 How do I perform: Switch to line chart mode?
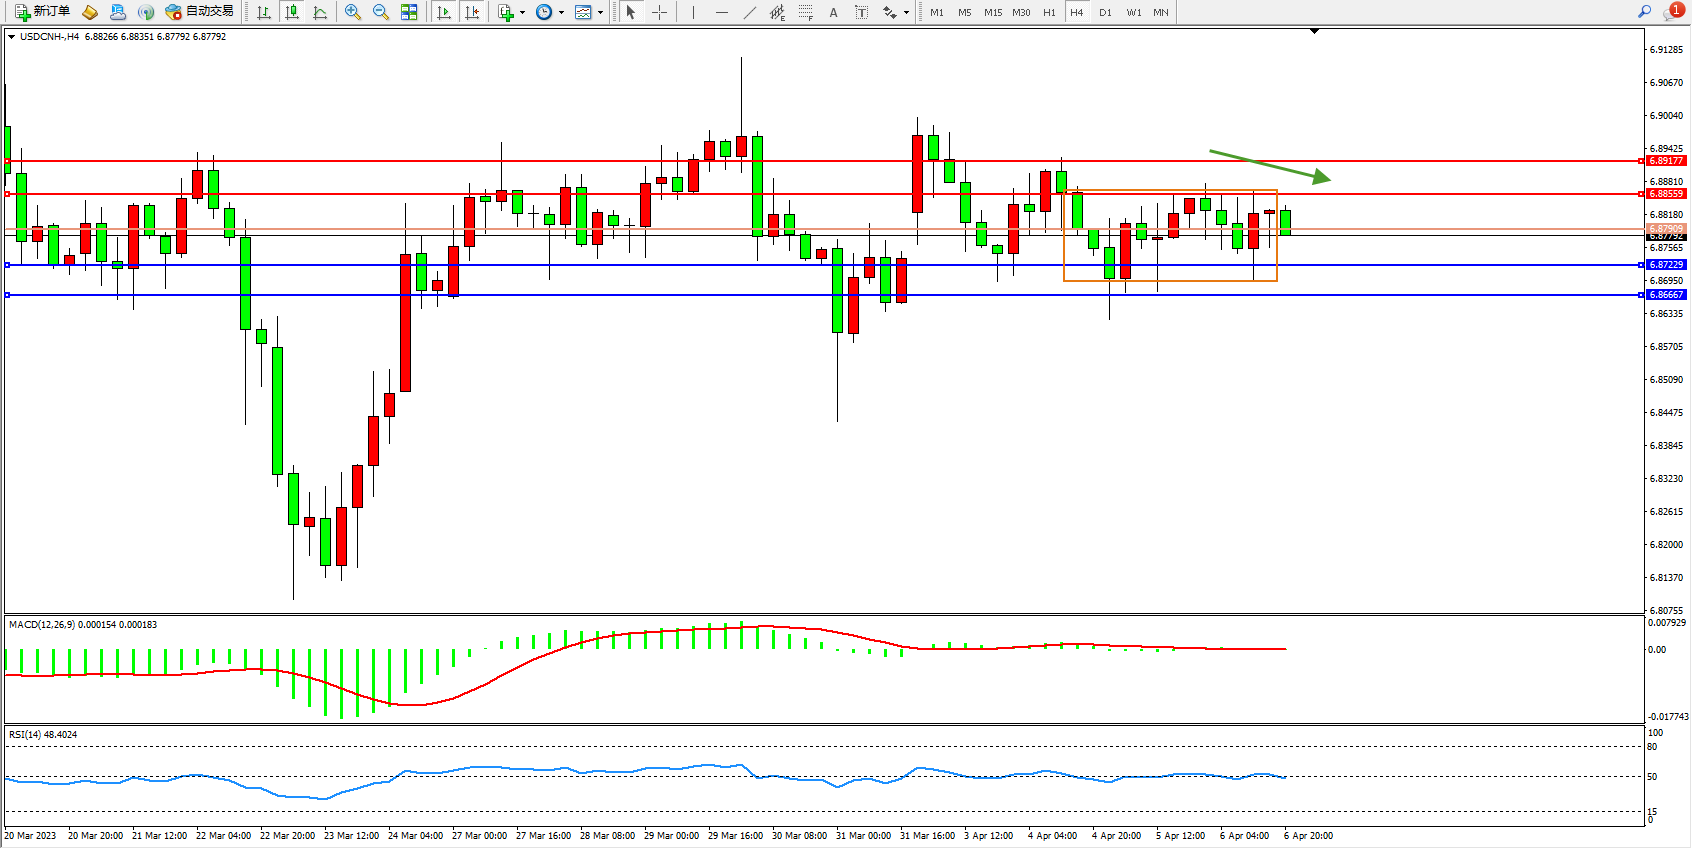pyautogui.click(x=320, y=12)
